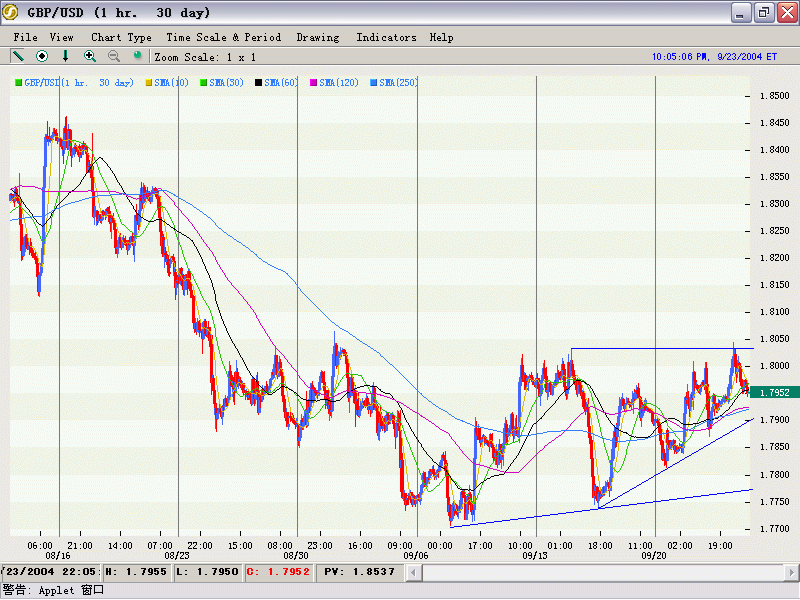The width and height of the screenshot is (800, 600).
Task: Click the down arrow marker tool
Action: (x=66, y=57)
